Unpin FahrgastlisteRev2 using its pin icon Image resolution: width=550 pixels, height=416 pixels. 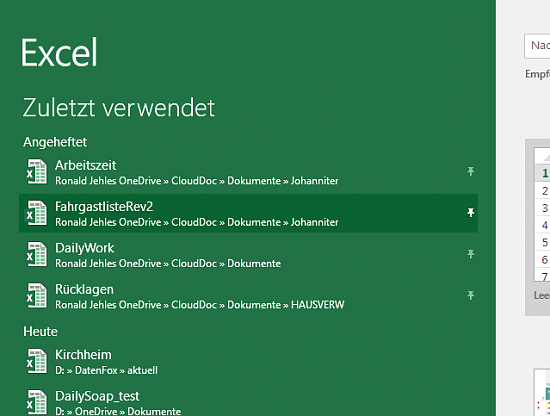(x=470, y=213)
